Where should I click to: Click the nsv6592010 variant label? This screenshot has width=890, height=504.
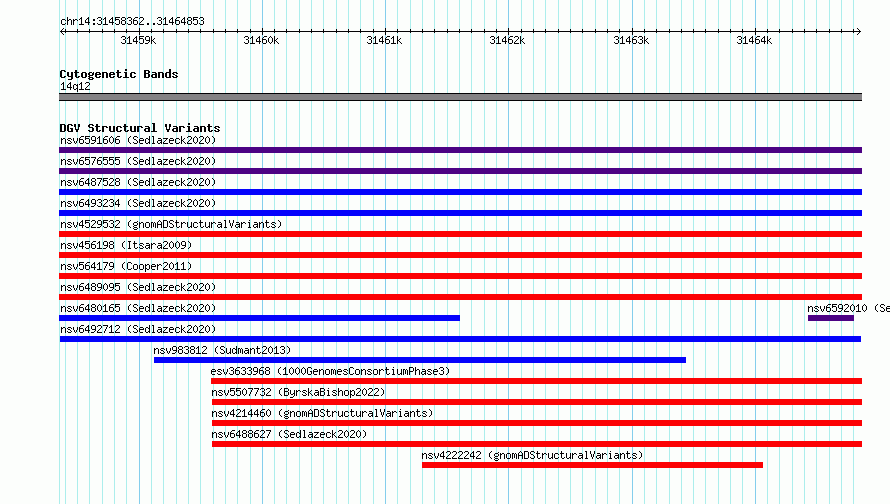pyautogui.click(x=848, y=308)
